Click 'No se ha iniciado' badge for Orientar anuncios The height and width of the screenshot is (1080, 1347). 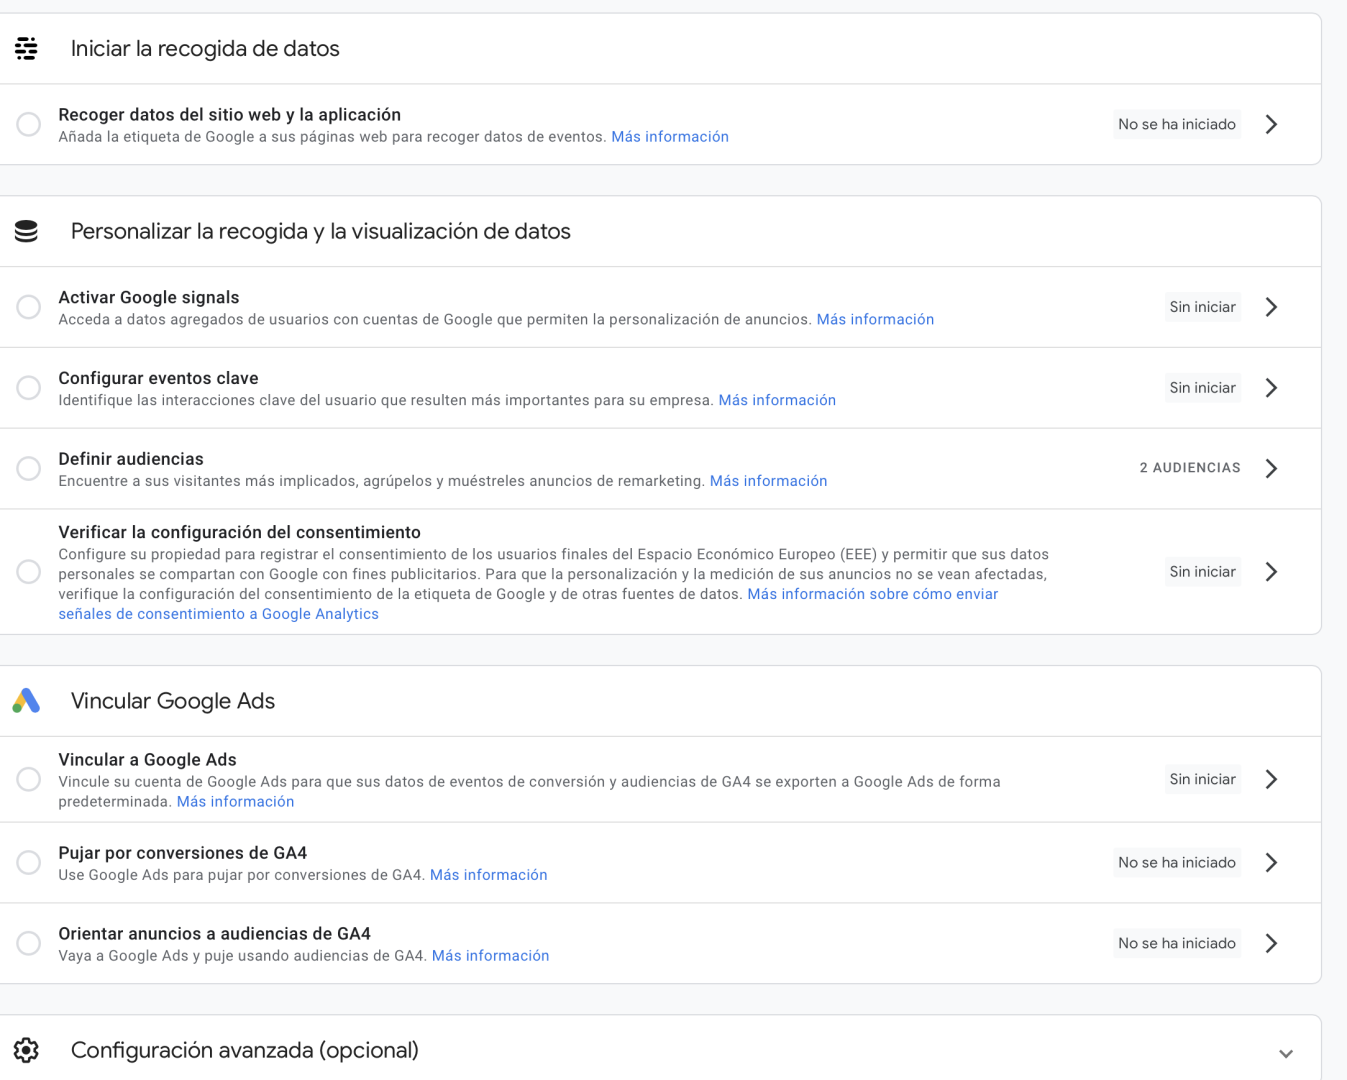click(1177, 943)
